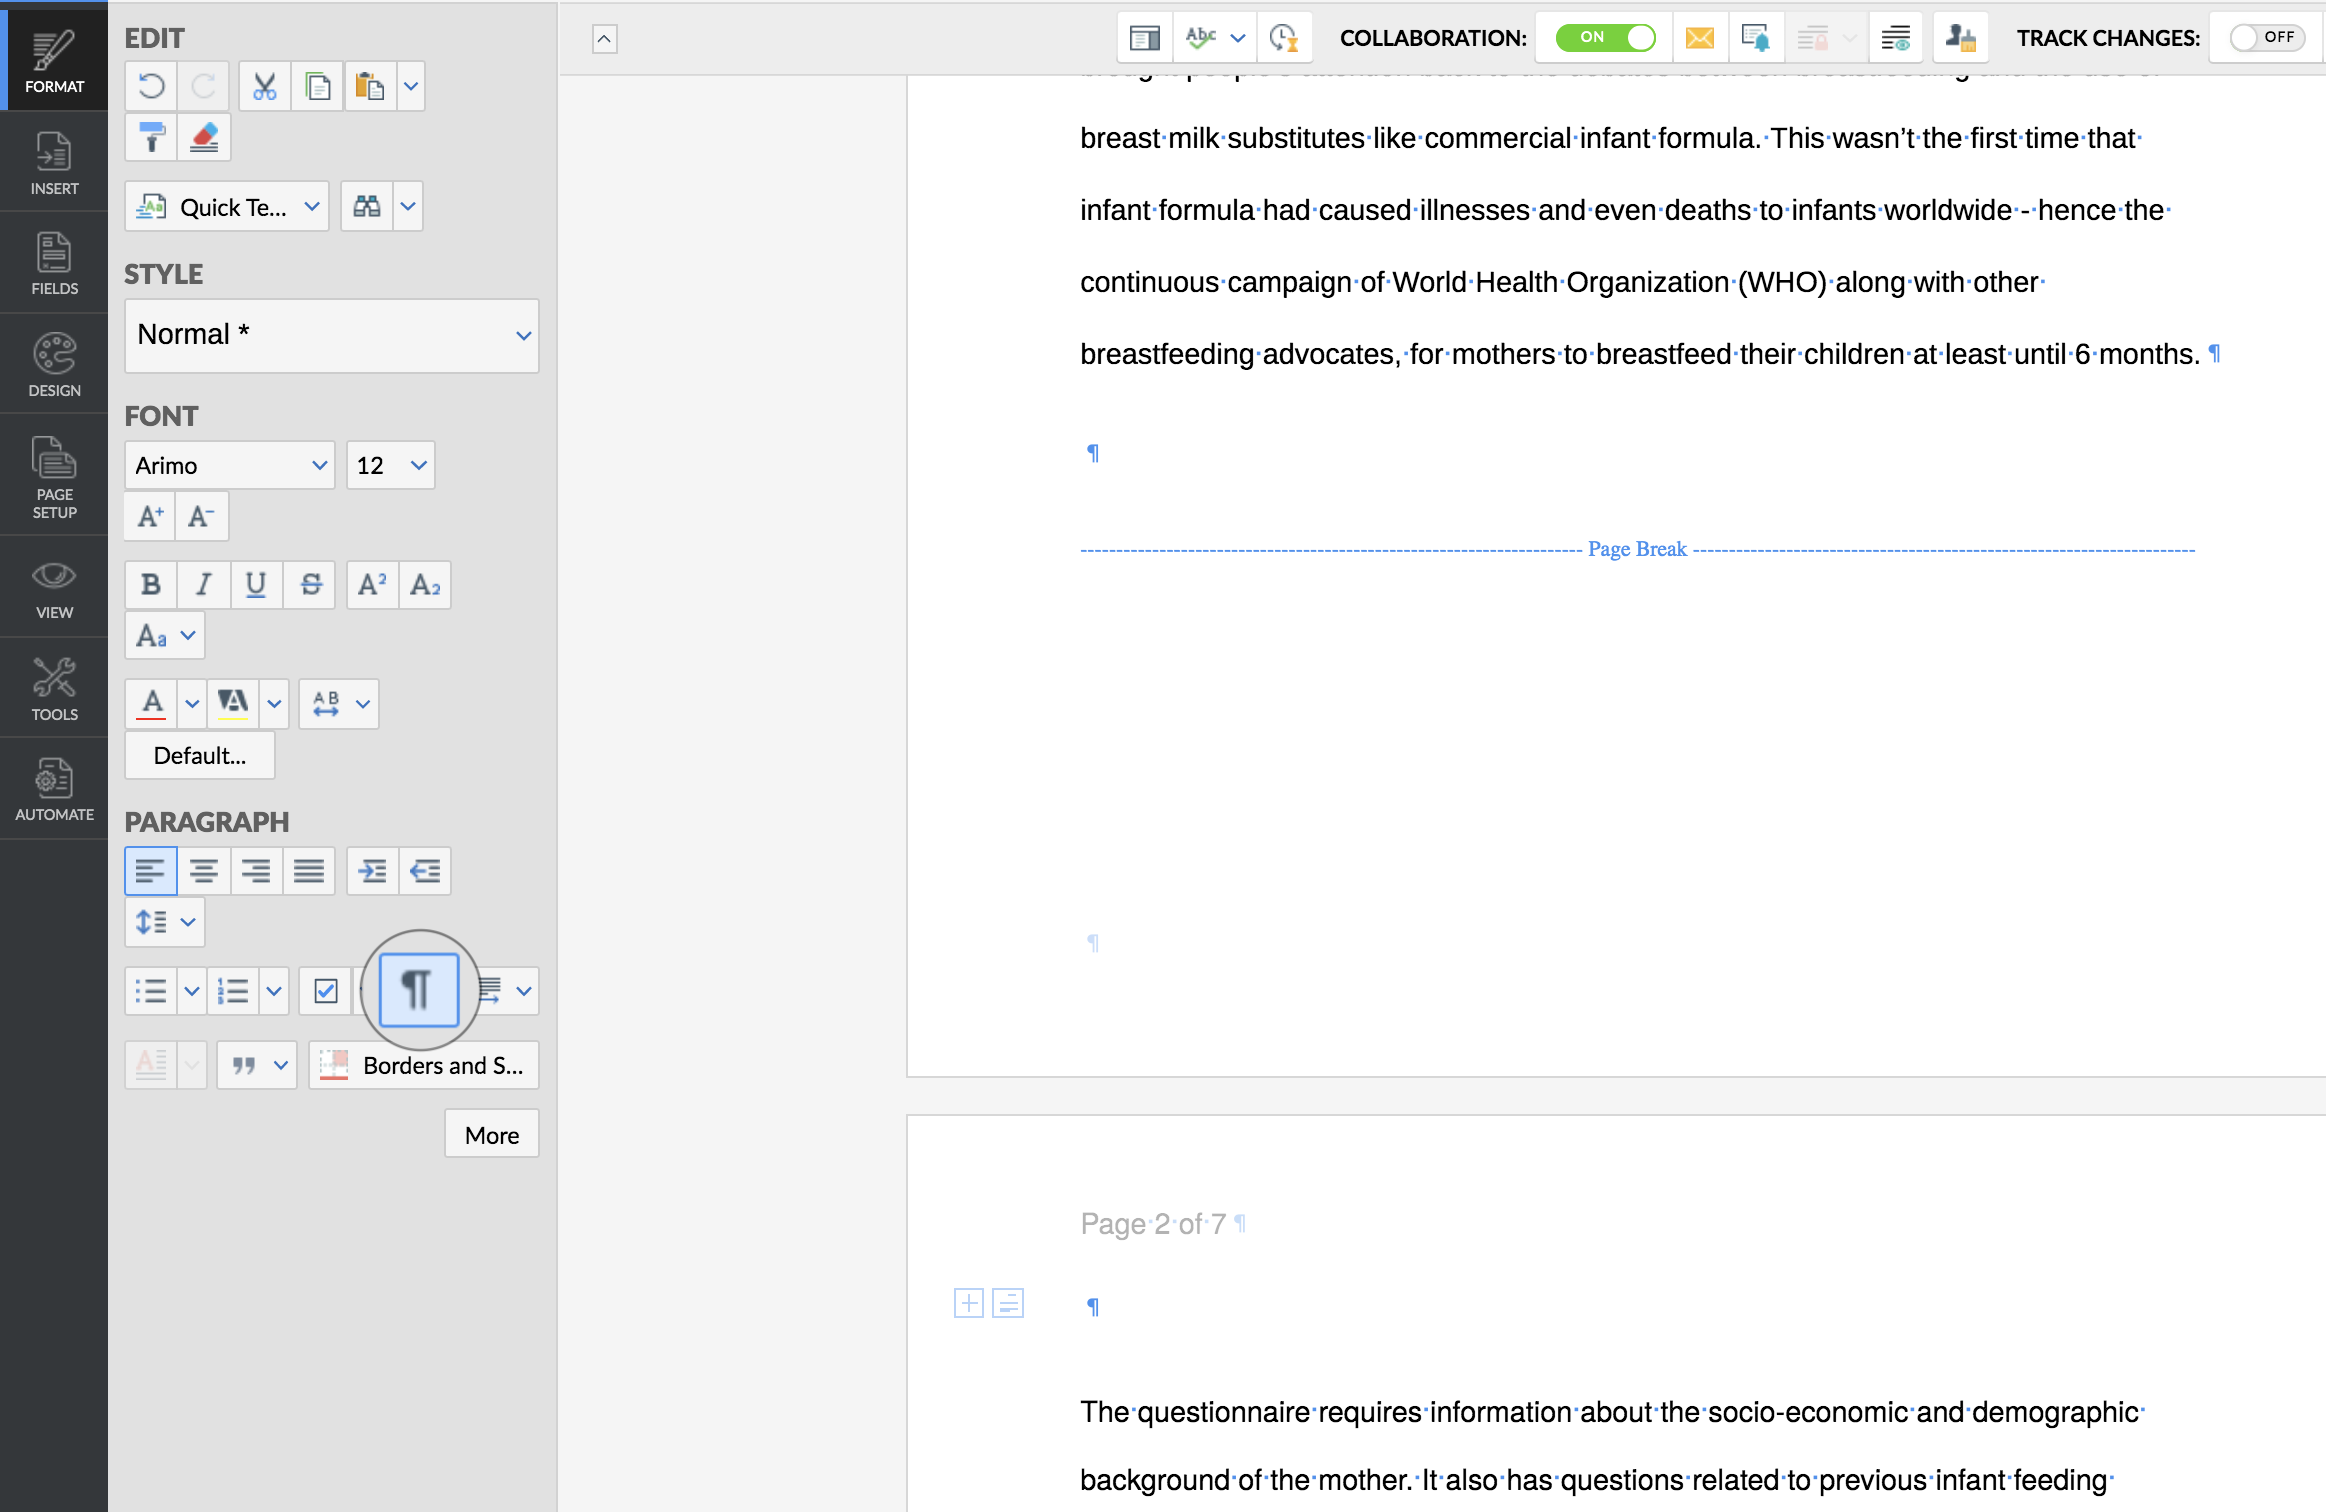Click the Superscript icon
The height and width of the screenshot is (1512, 2326).
[372, 585]
